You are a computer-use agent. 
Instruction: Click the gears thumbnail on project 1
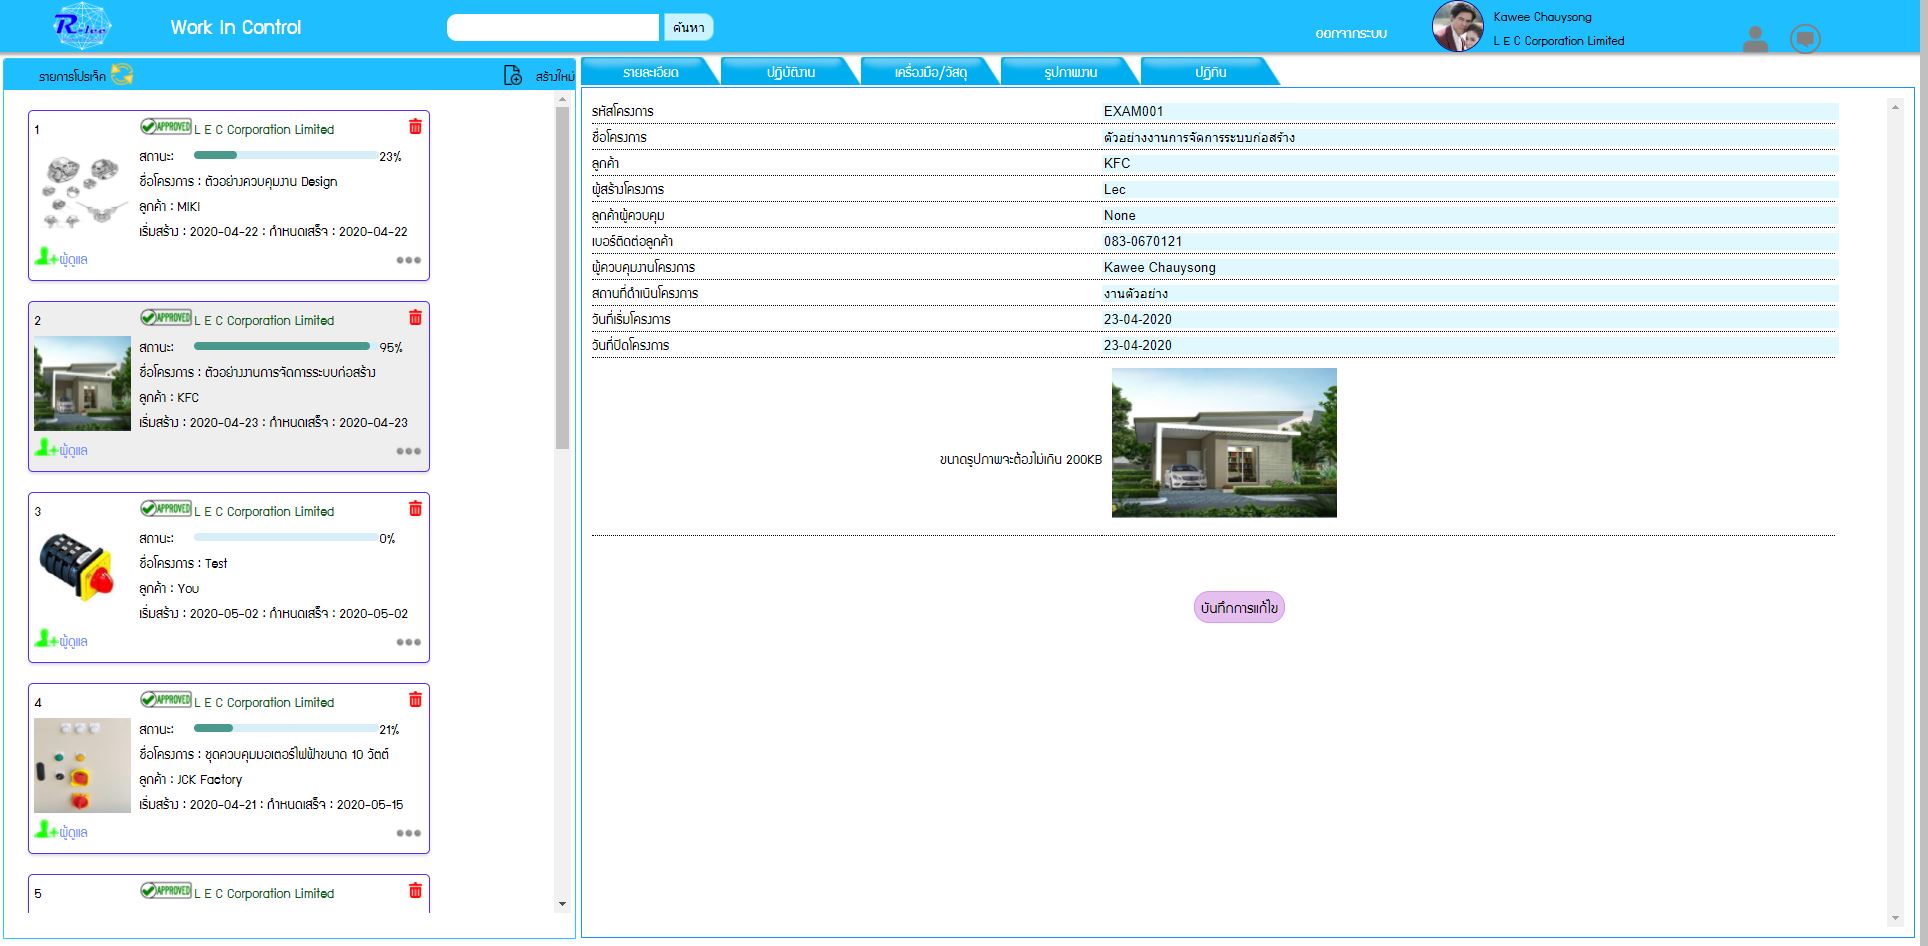[82, 192]
